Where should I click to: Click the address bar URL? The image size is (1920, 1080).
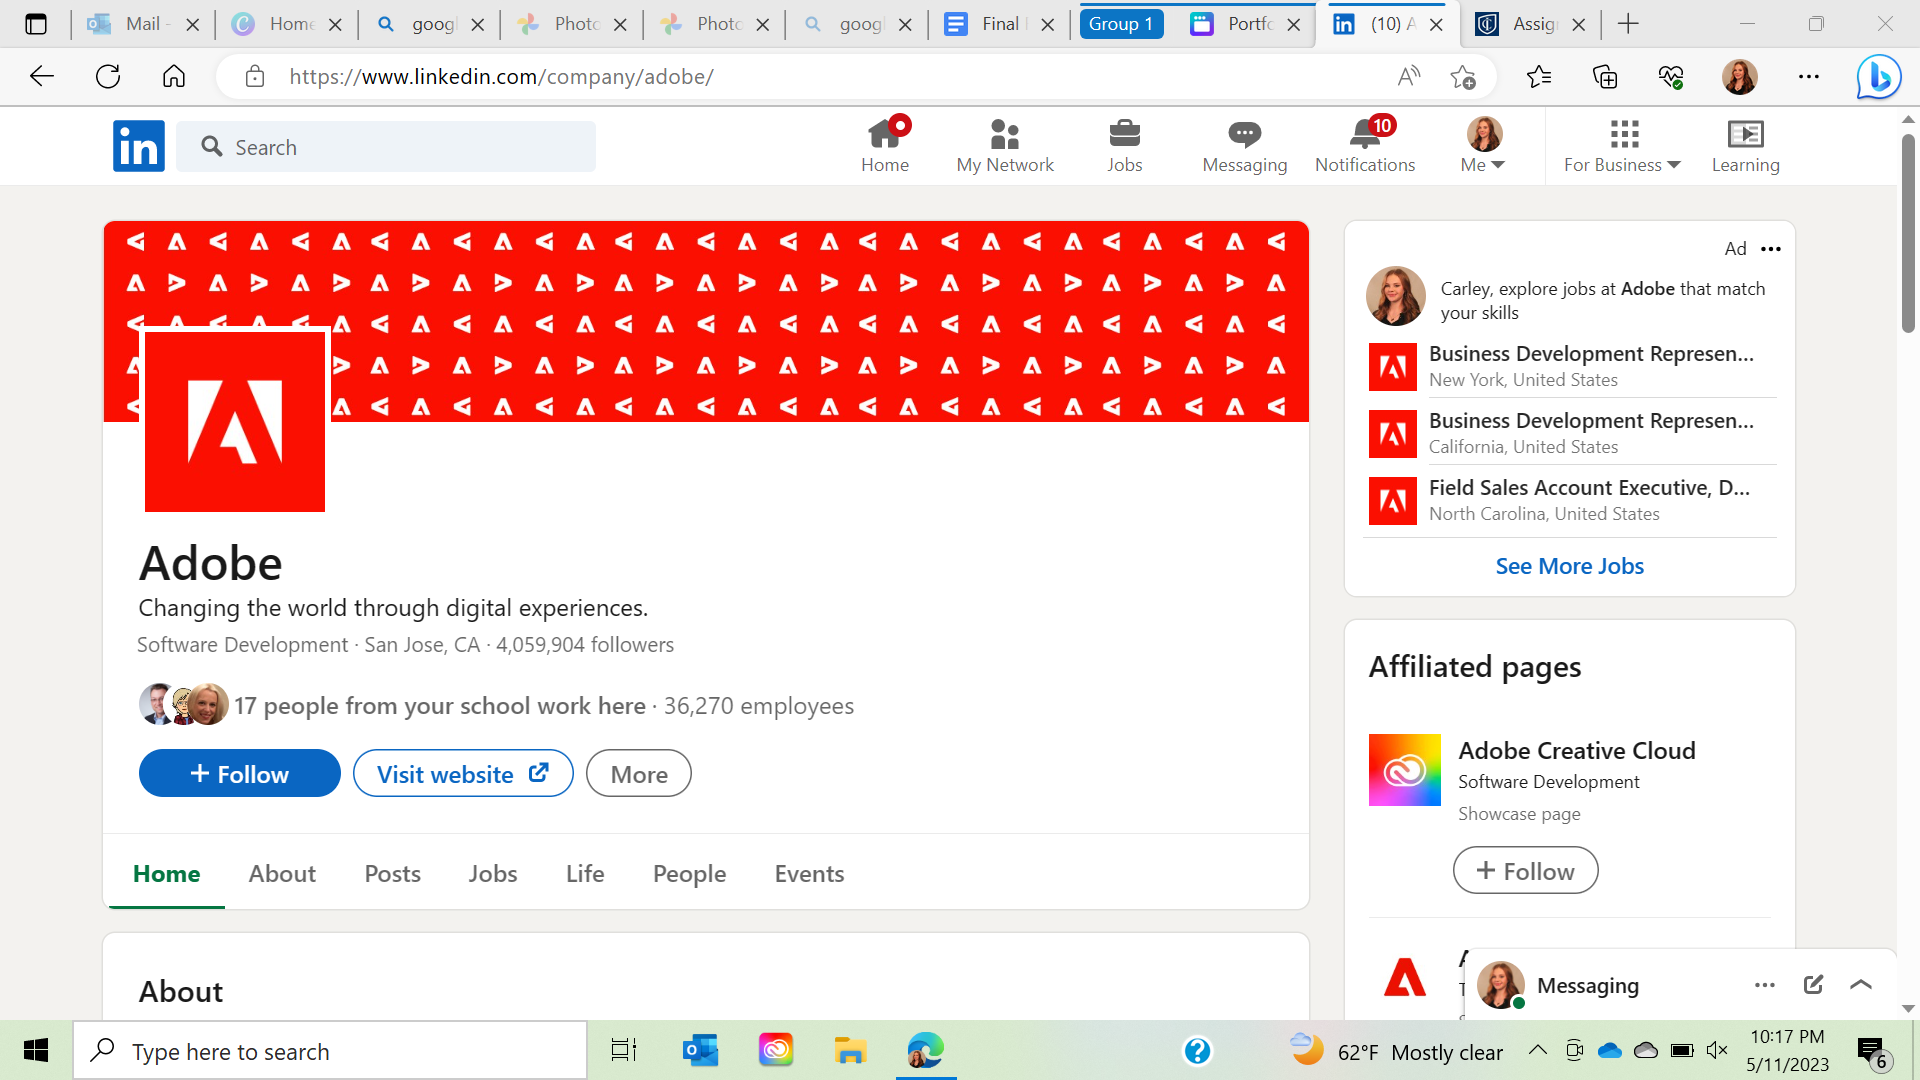point(501,76)
